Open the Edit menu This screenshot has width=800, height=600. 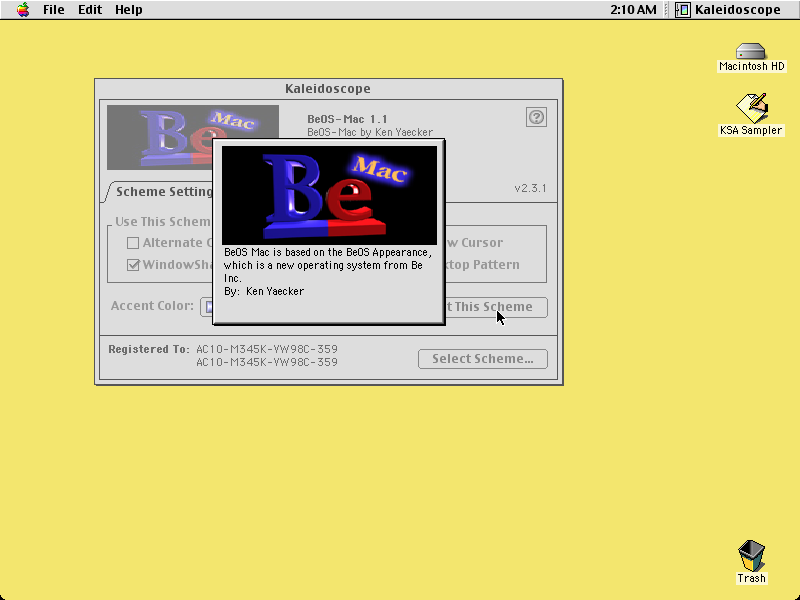(x=90, y=10)
